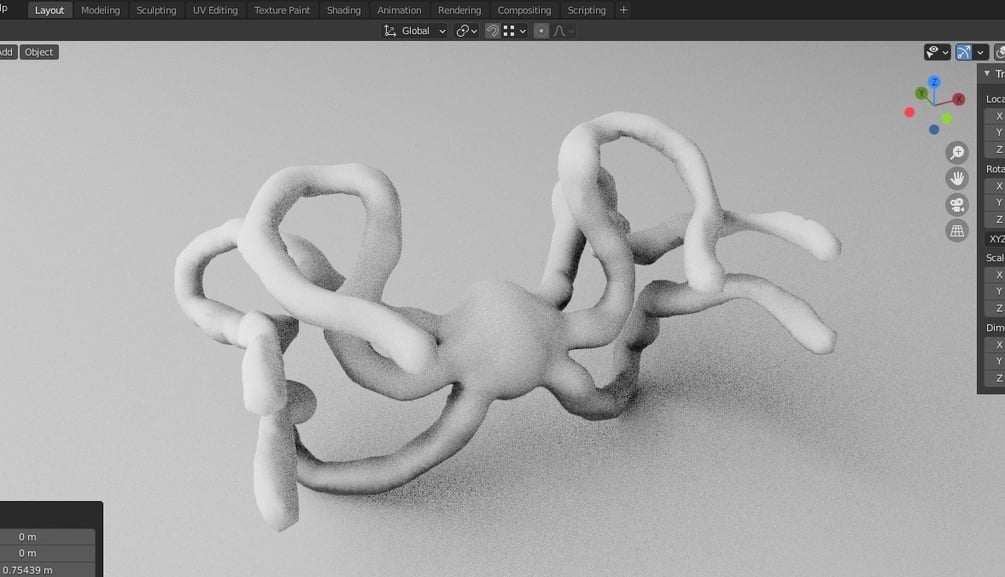1005x577 pixels.
Task: Click the blue Z axis on navigation gizmo
Action: click(934, 82)
